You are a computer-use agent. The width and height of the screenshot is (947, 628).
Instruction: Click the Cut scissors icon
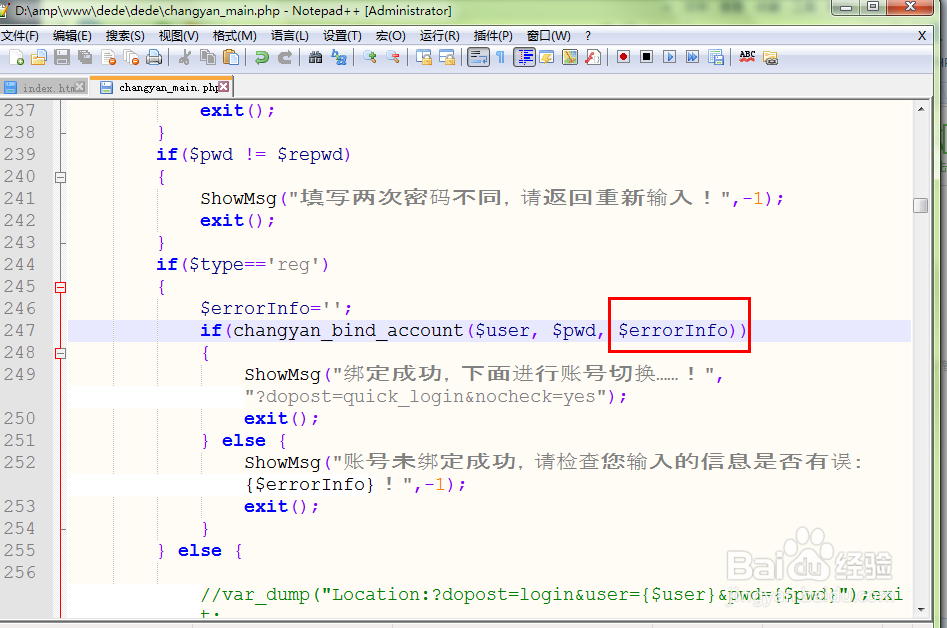click(185, 57)
